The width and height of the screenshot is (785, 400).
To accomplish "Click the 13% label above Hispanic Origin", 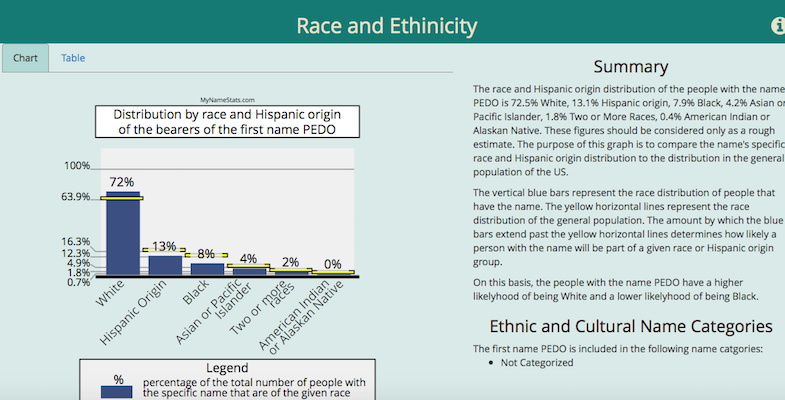I will (x=164, y=246).
